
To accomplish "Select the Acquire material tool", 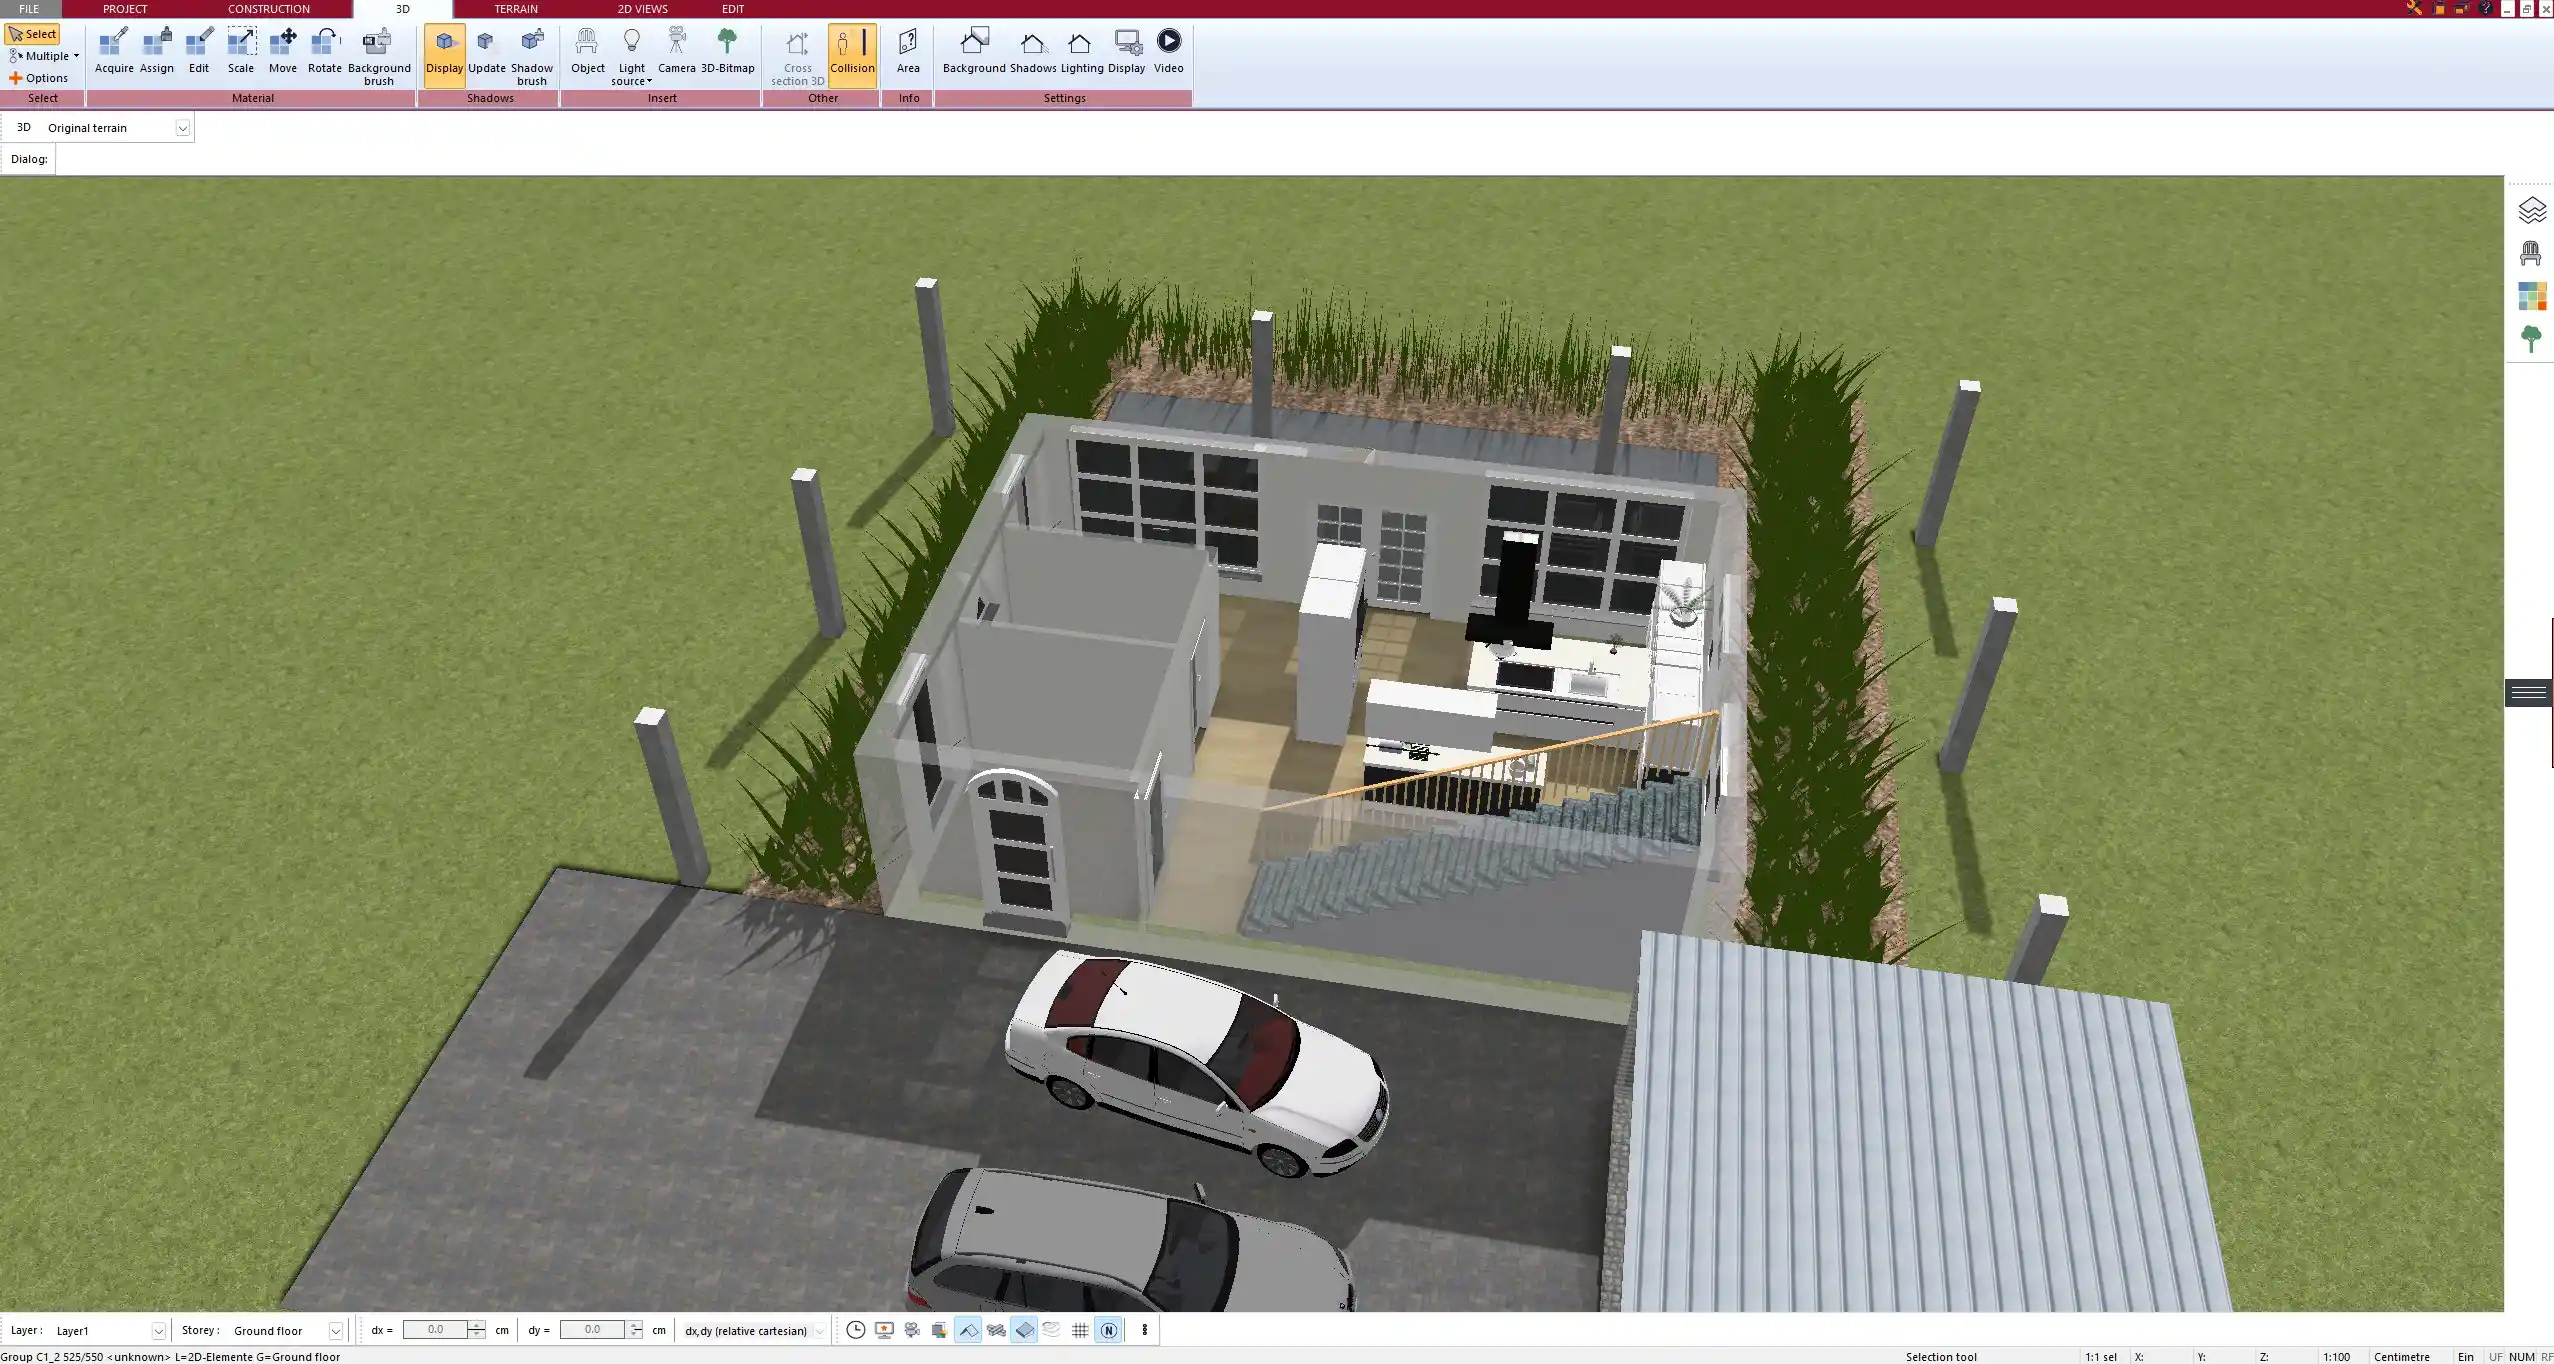I will click(x=114, y=51).
